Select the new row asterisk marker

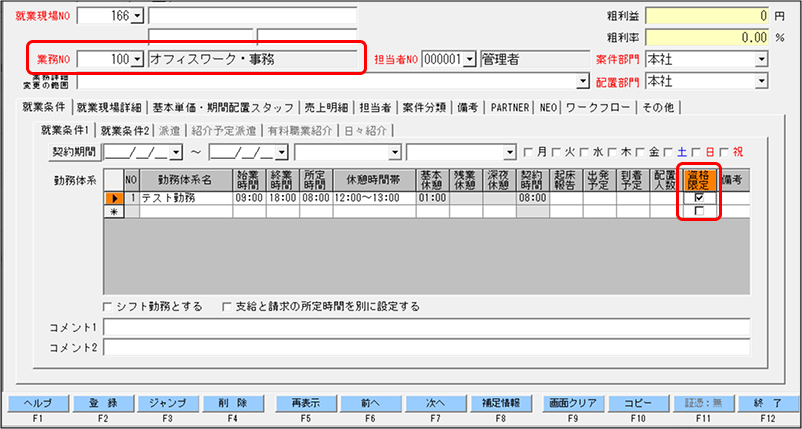[114, 211]
